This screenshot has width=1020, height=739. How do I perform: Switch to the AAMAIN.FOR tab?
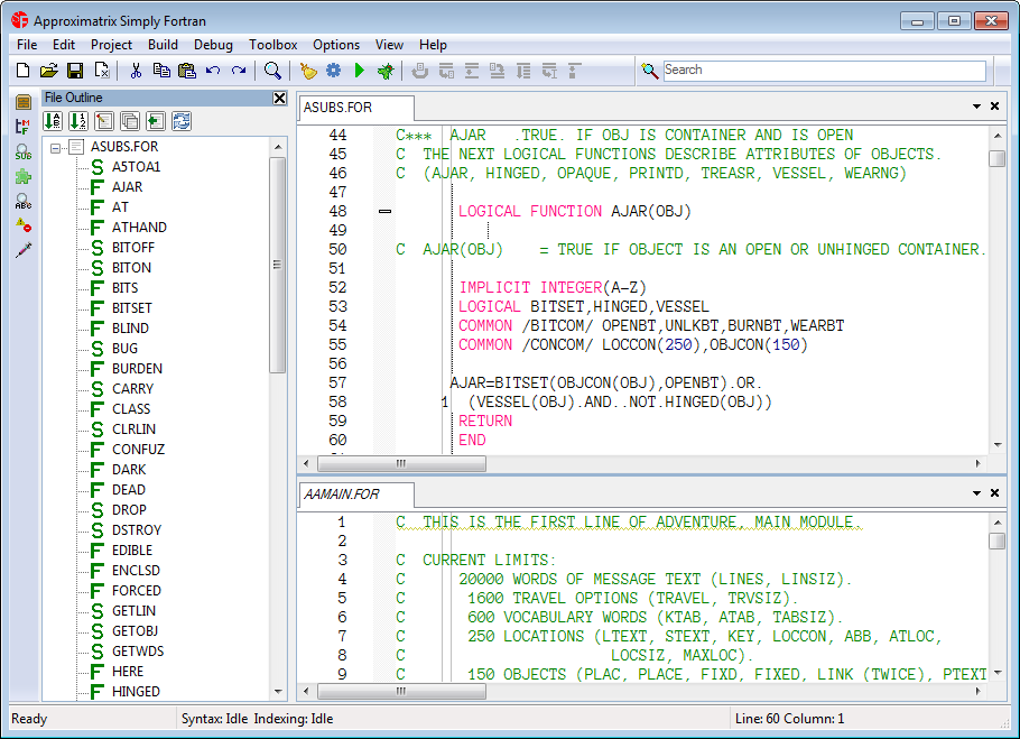(342, 494)
